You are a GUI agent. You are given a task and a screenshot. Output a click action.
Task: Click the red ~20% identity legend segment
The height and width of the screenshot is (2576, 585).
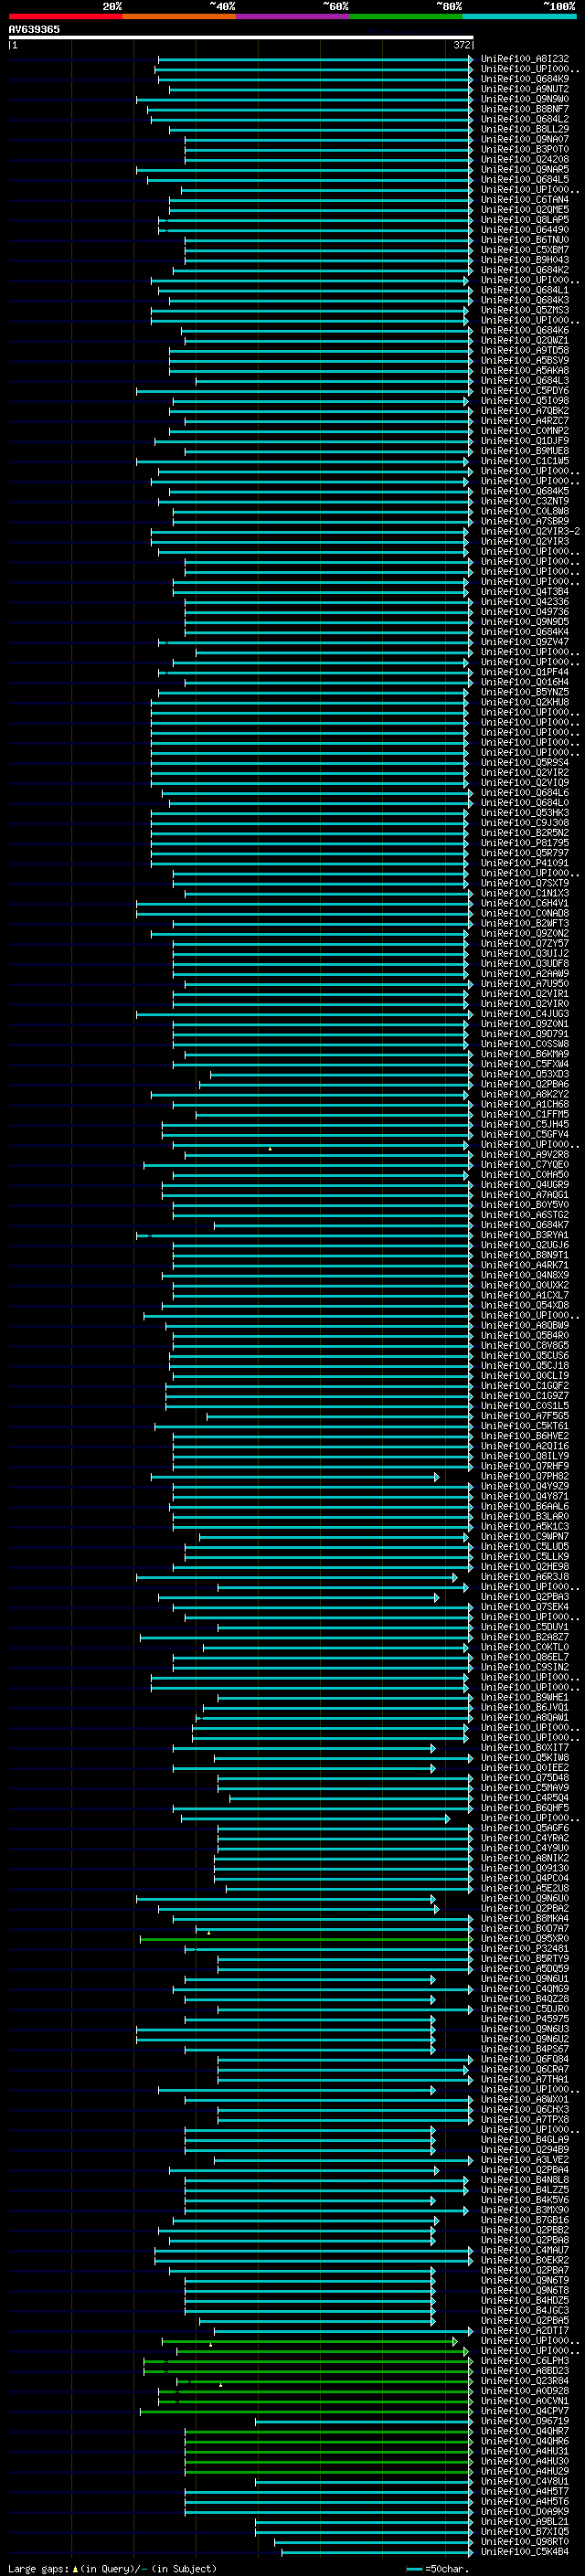[x=65, y=16]
